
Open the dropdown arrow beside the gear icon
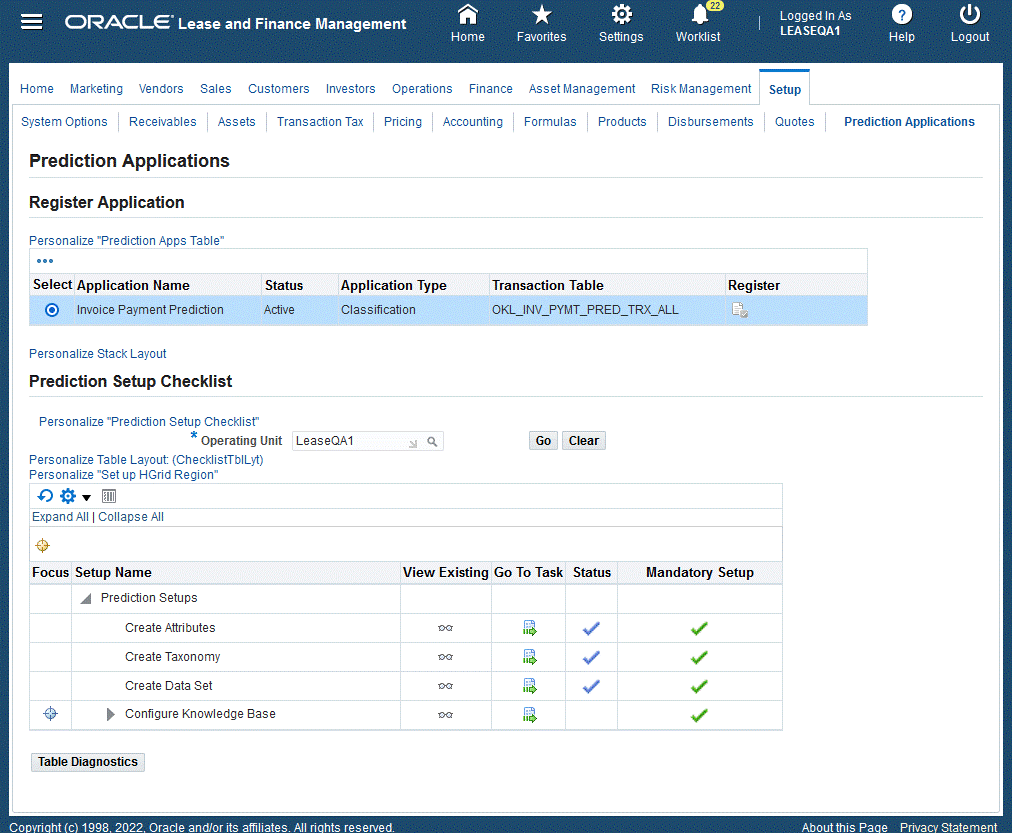click(x=86, y=497)
